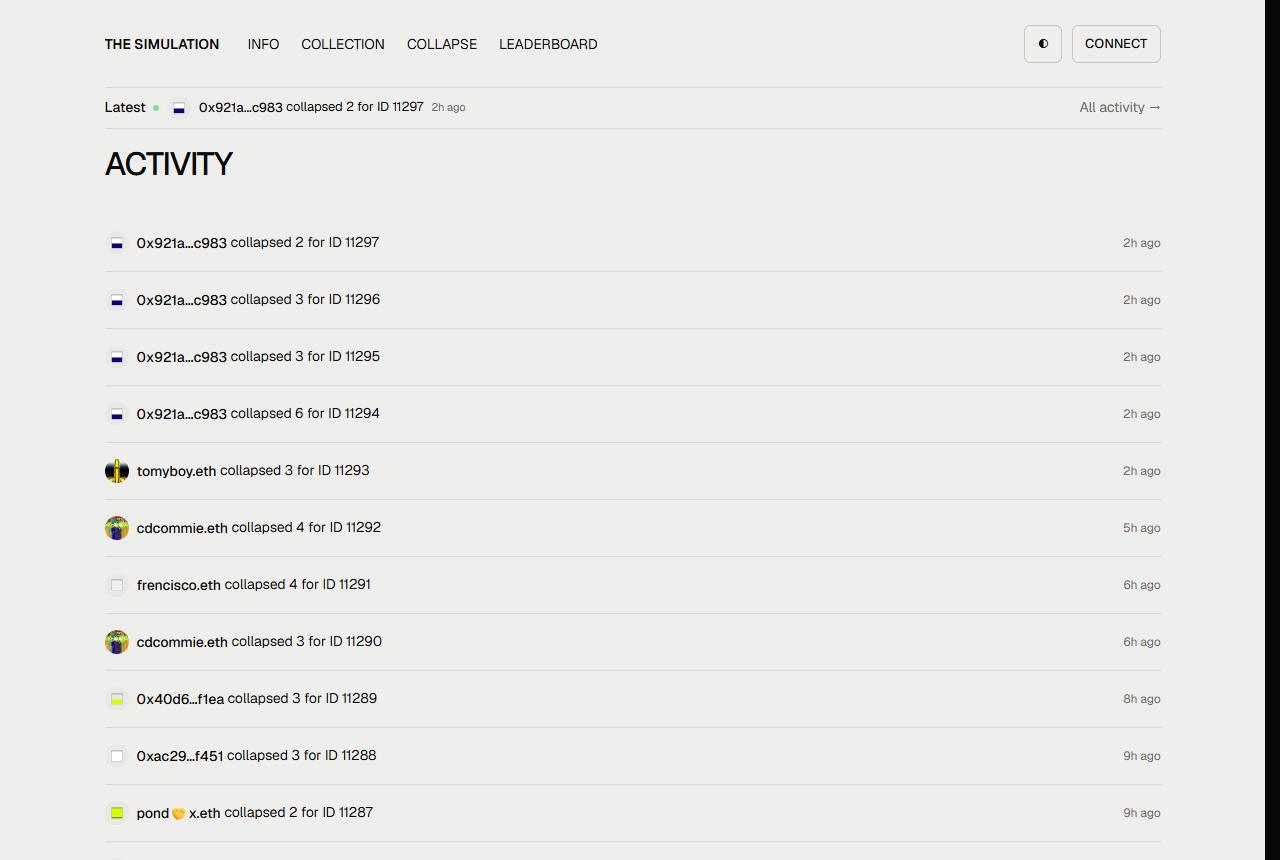The image size is (1280, 860).
Task: Click the avatar icon on the ID 11296 row
Action: coord(117,300)
